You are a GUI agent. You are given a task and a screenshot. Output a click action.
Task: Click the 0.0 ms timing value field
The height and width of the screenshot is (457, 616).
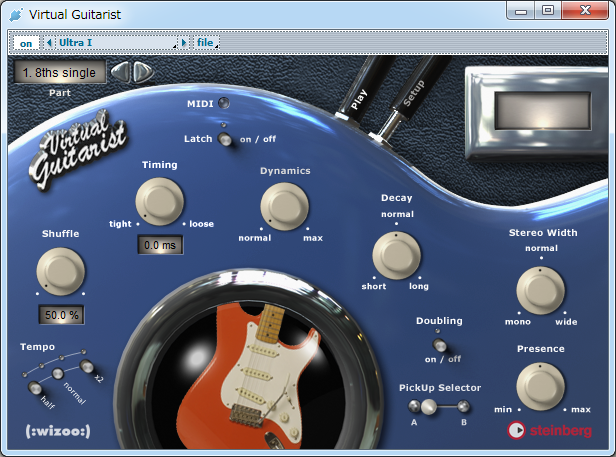(160, 245)
